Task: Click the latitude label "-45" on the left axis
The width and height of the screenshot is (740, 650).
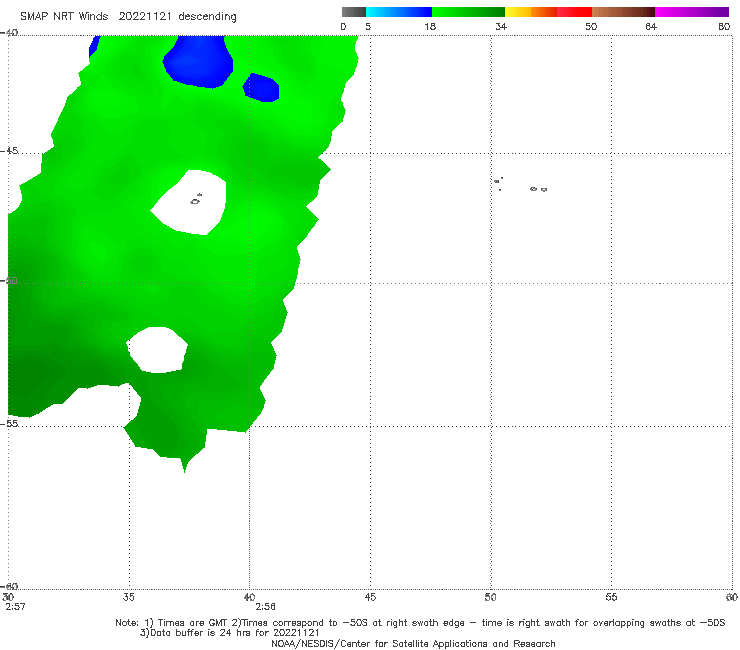Action: point(9,151)
